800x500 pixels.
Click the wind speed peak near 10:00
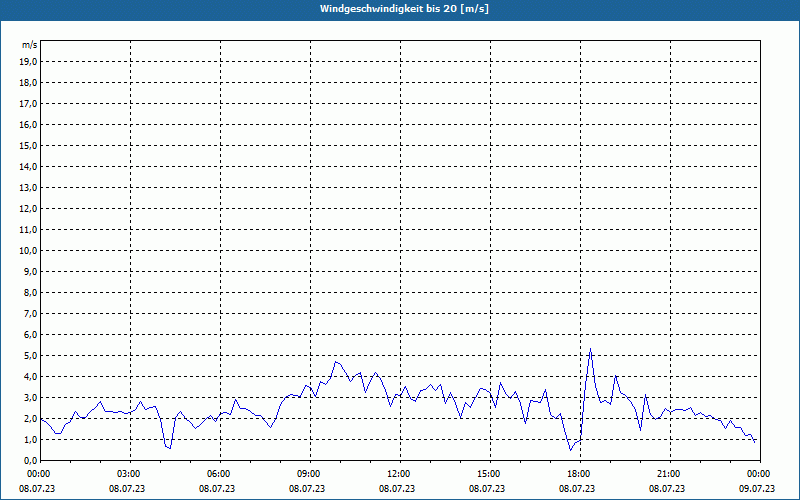click(335, 362)
